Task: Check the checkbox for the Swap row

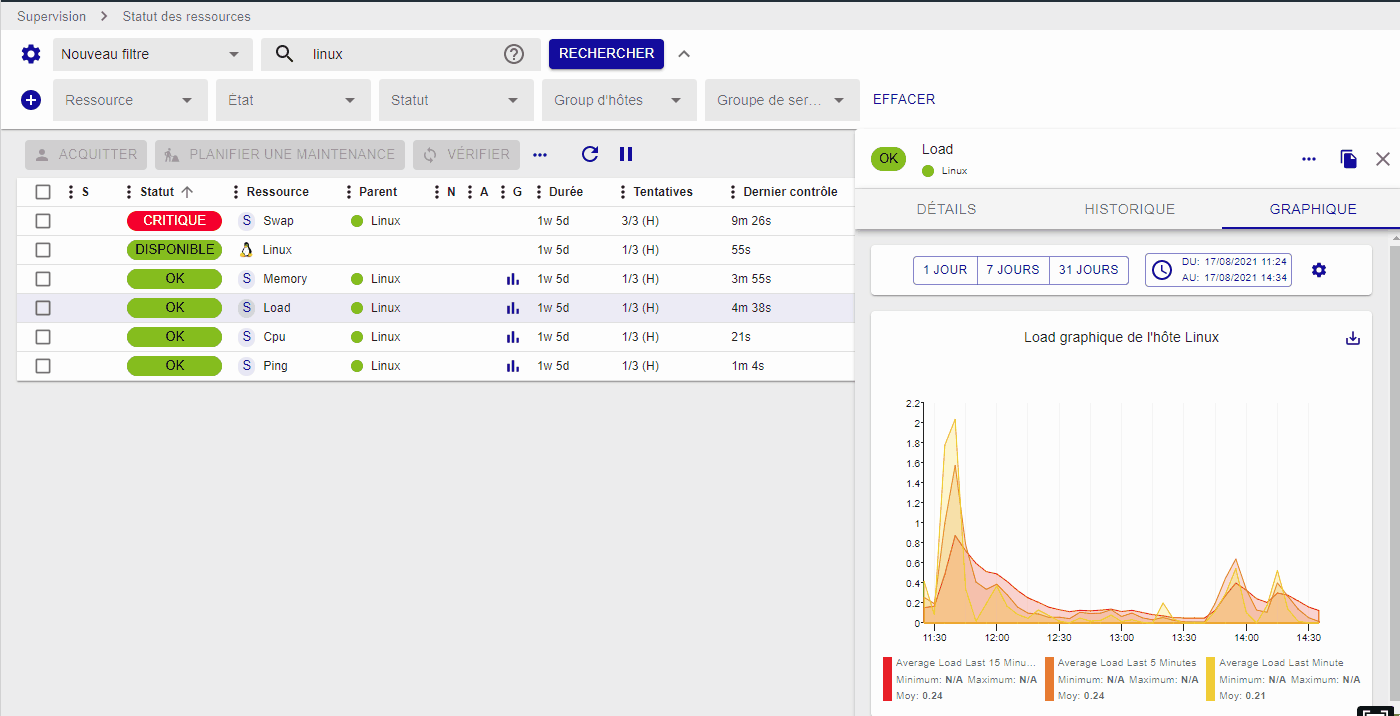Action: [43, 221]
